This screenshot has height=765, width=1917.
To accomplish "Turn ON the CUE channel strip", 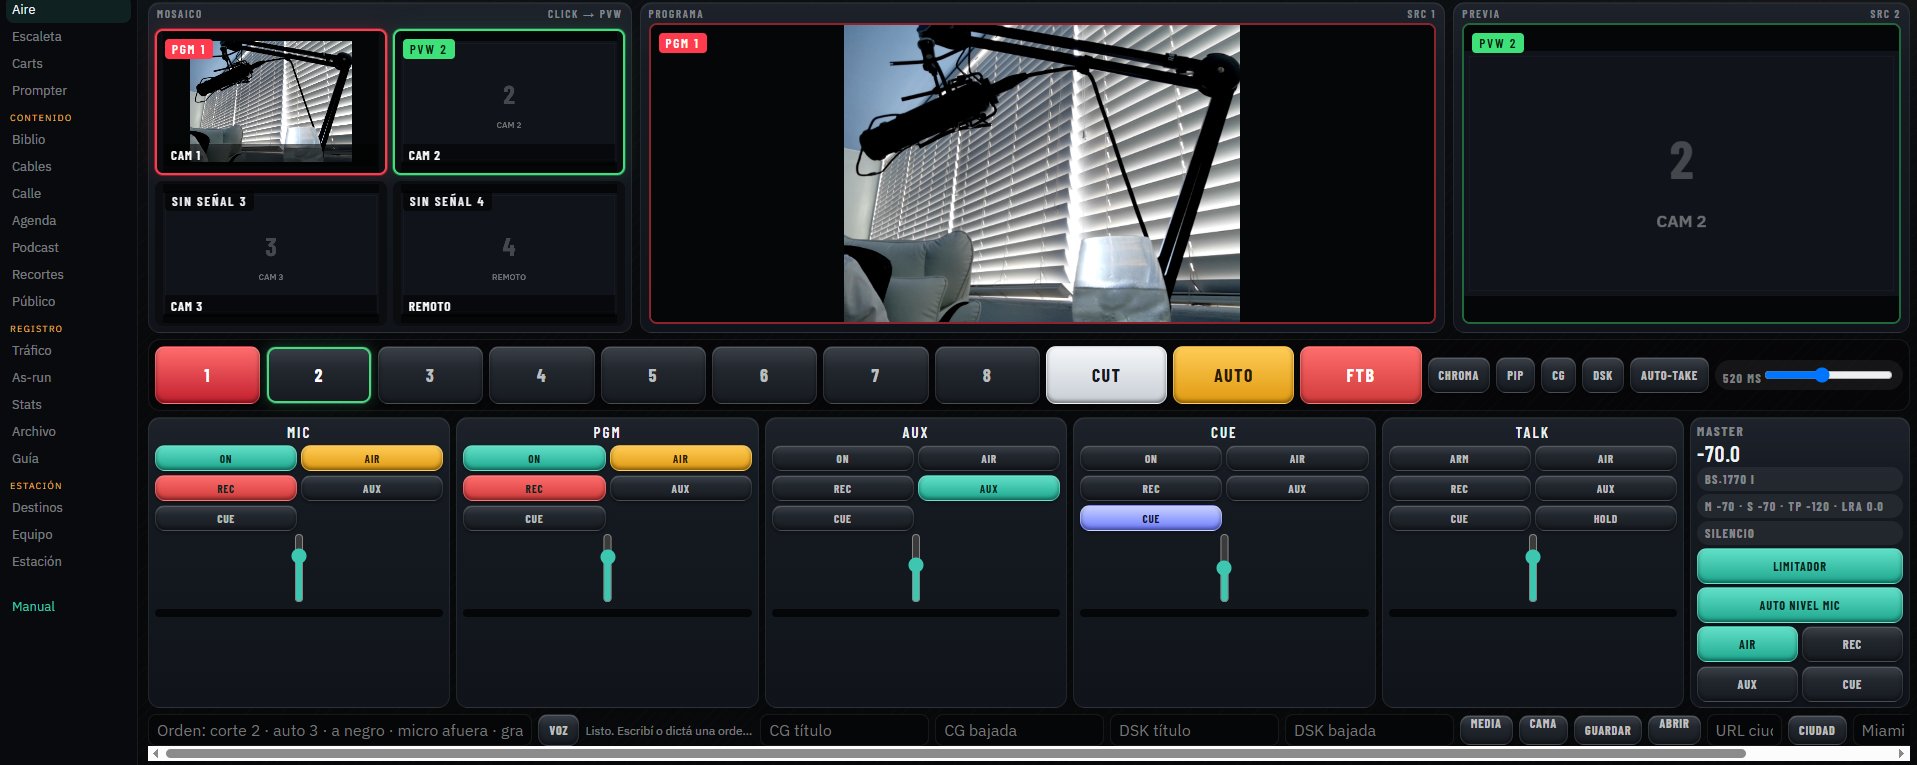I will (1151, 458).
